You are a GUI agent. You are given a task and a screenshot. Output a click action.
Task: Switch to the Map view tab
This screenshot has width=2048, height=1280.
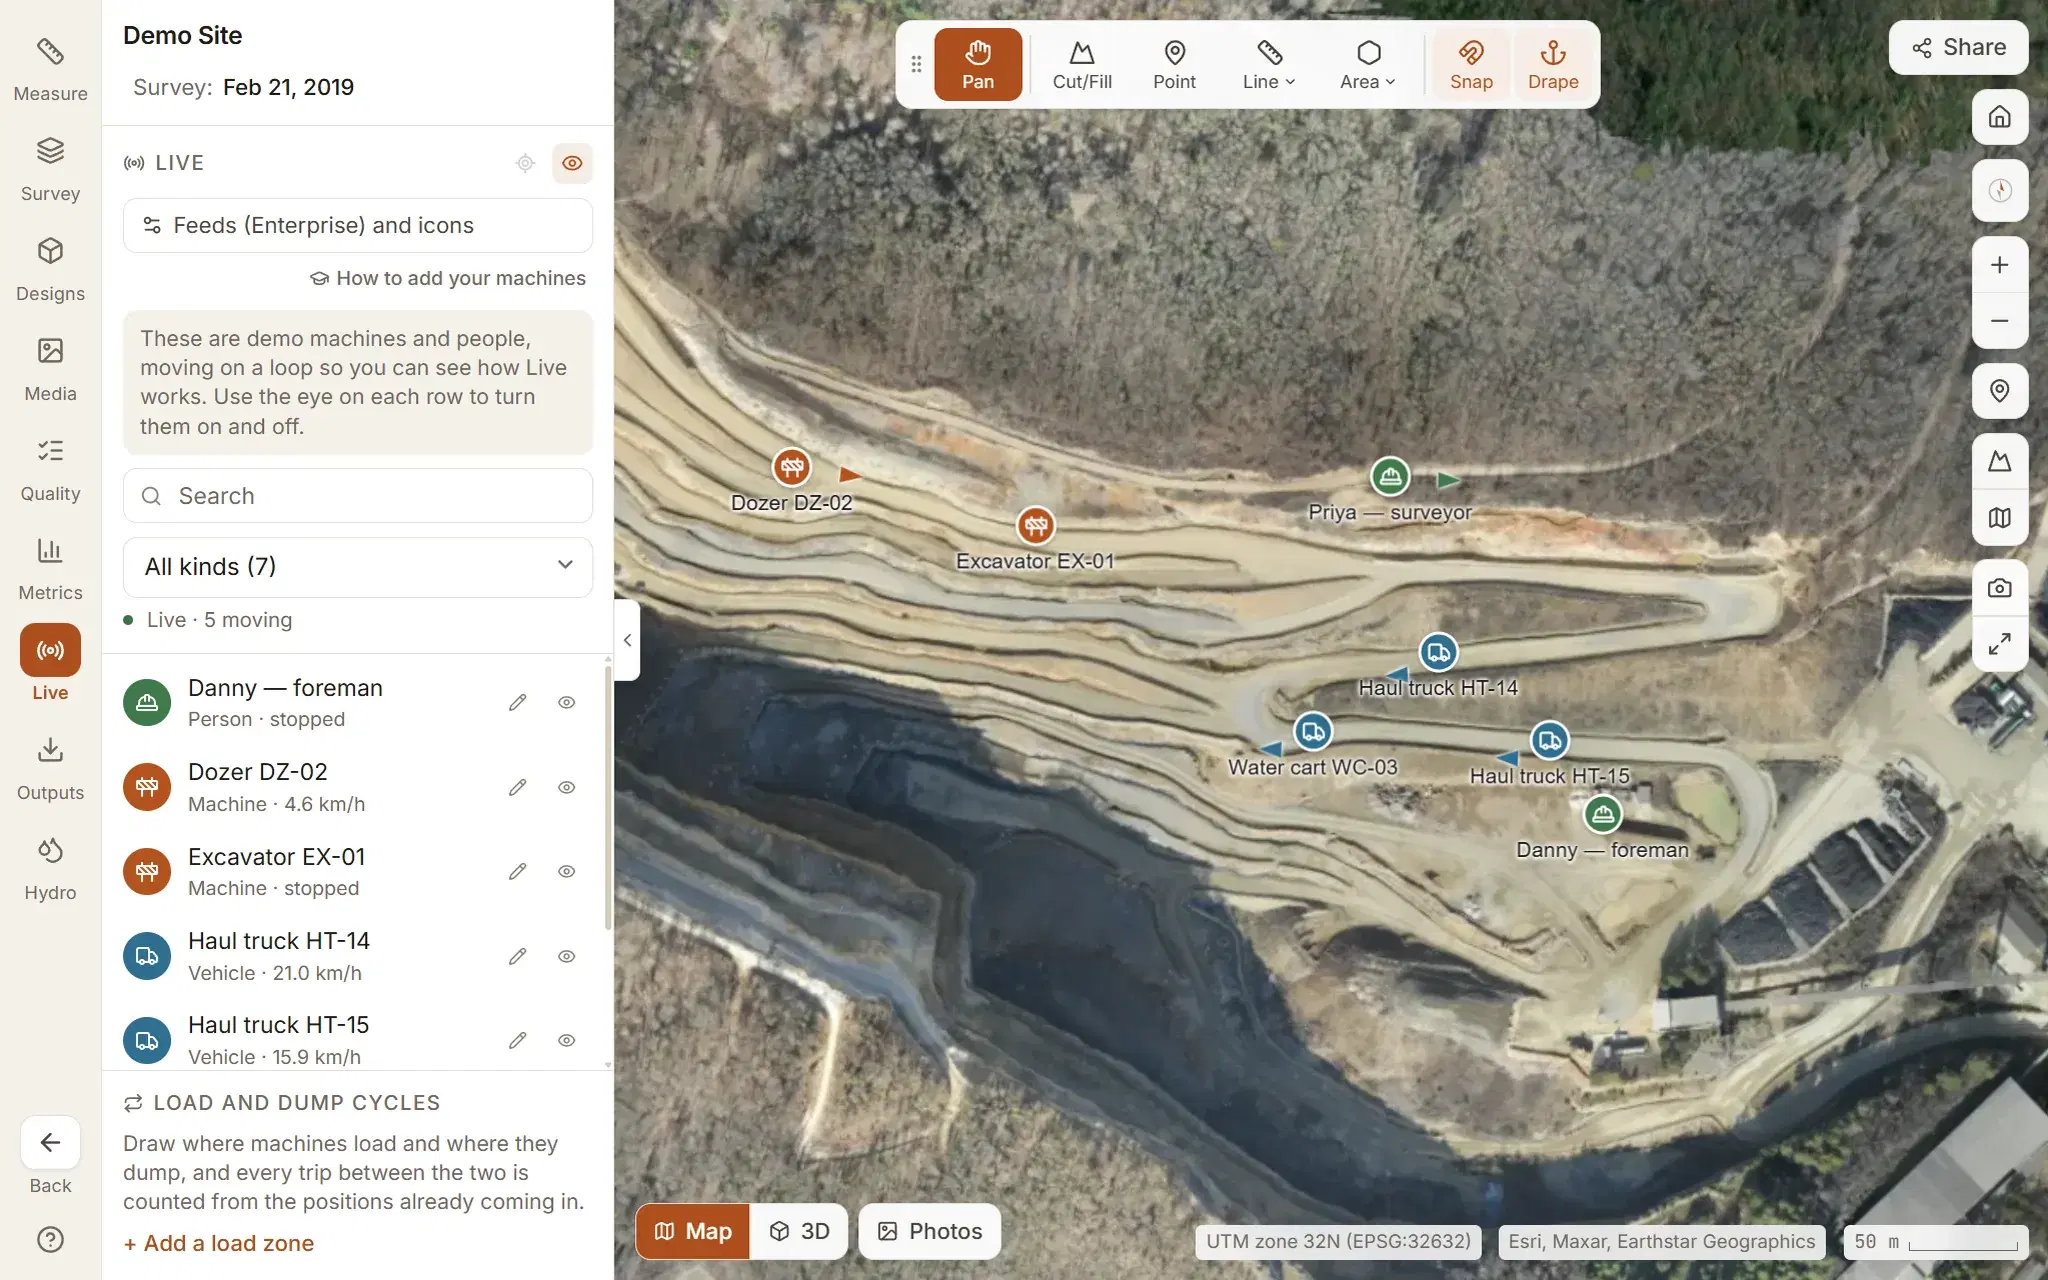pos(693,1231)
